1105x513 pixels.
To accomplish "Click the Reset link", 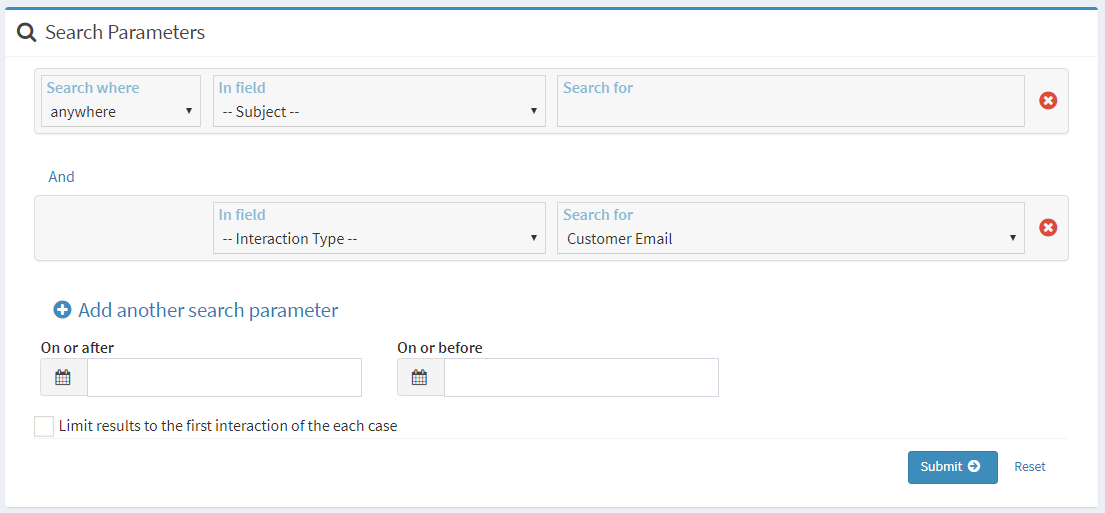I will [x=1030, y=466].
